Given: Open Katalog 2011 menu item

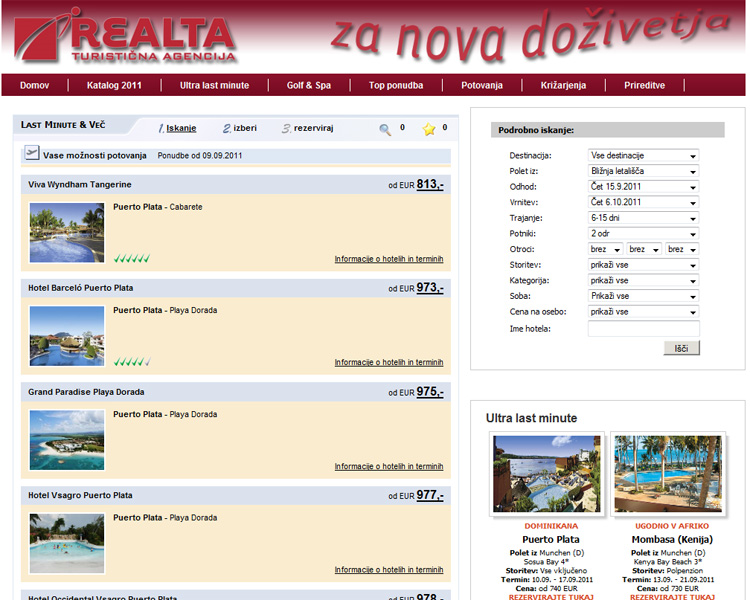Looking at the screenshot, I should 114,85.
